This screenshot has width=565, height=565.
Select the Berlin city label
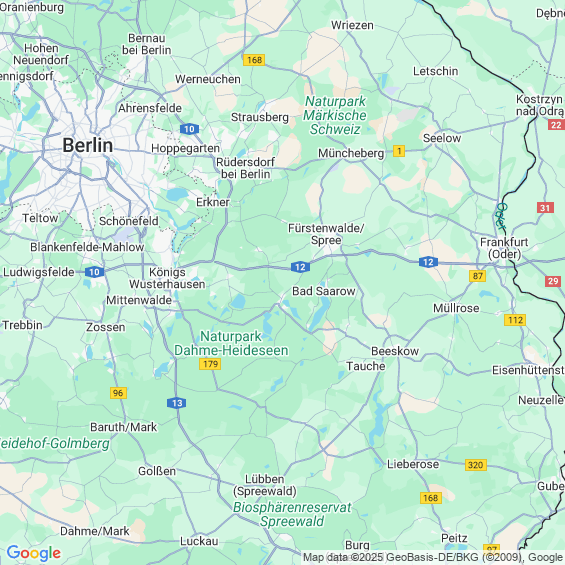click(x=88, y=146)
